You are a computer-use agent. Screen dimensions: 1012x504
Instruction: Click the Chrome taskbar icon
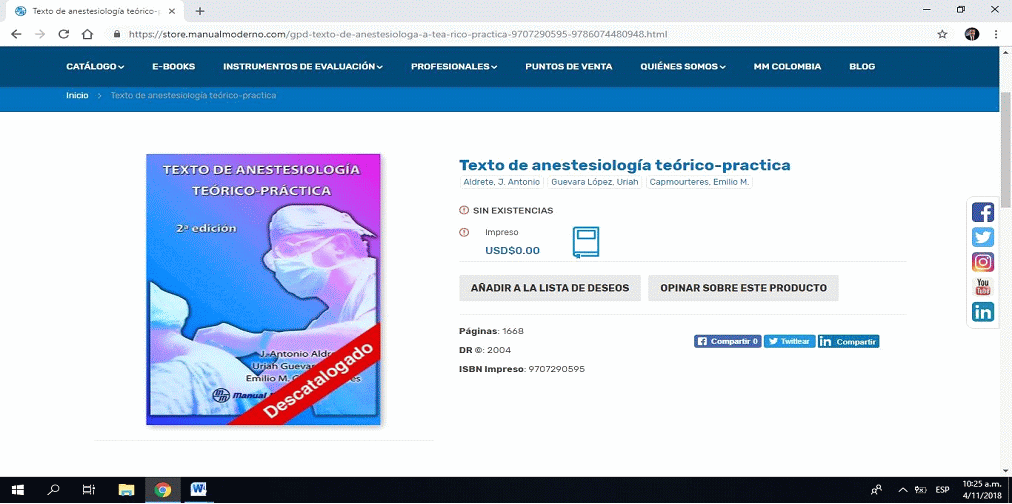163,490
